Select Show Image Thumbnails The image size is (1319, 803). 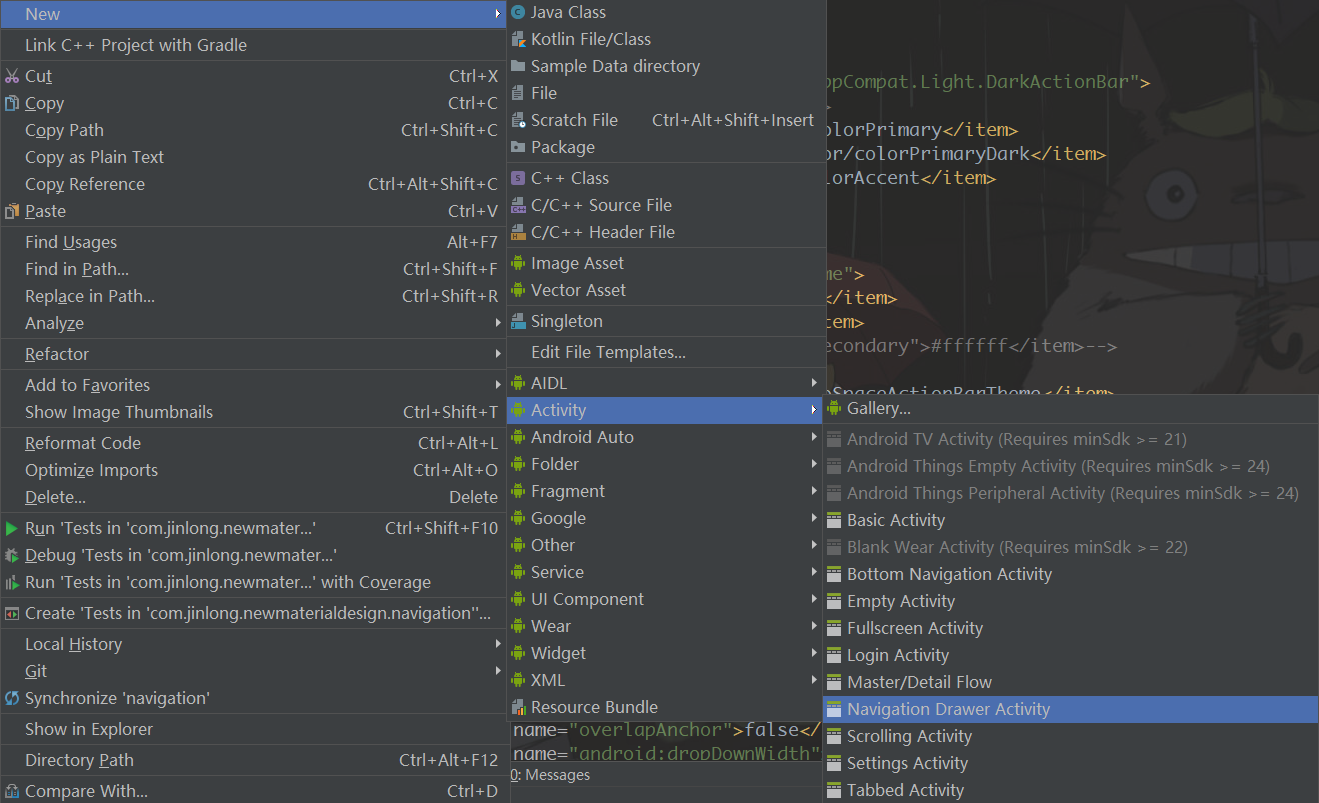click(x=252, y=412)
